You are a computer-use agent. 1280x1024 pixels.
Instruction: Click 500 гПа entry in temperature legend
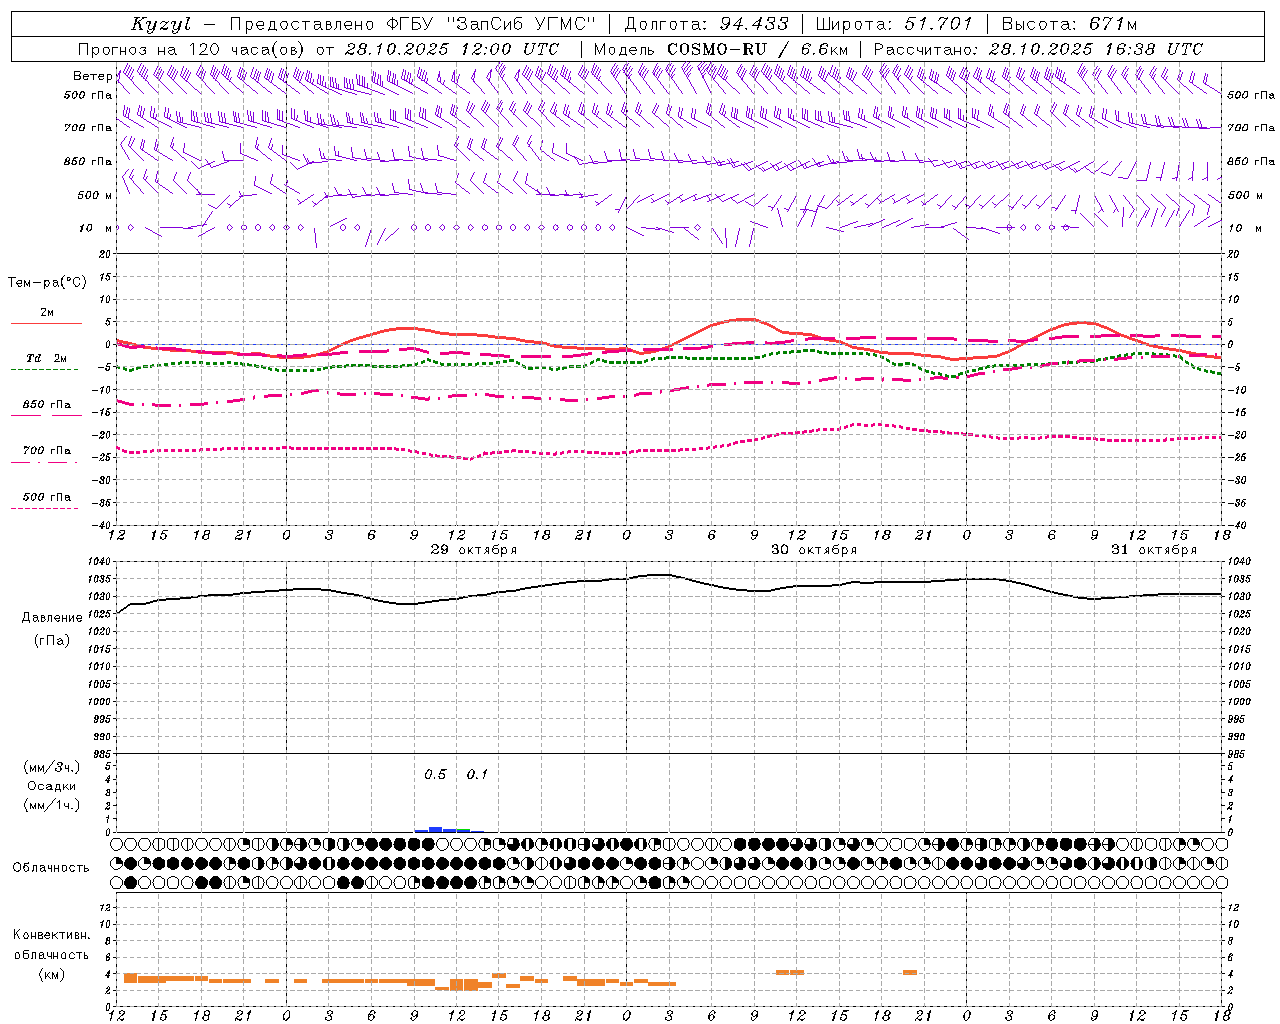pyautogui.click(x=47, y=497)
